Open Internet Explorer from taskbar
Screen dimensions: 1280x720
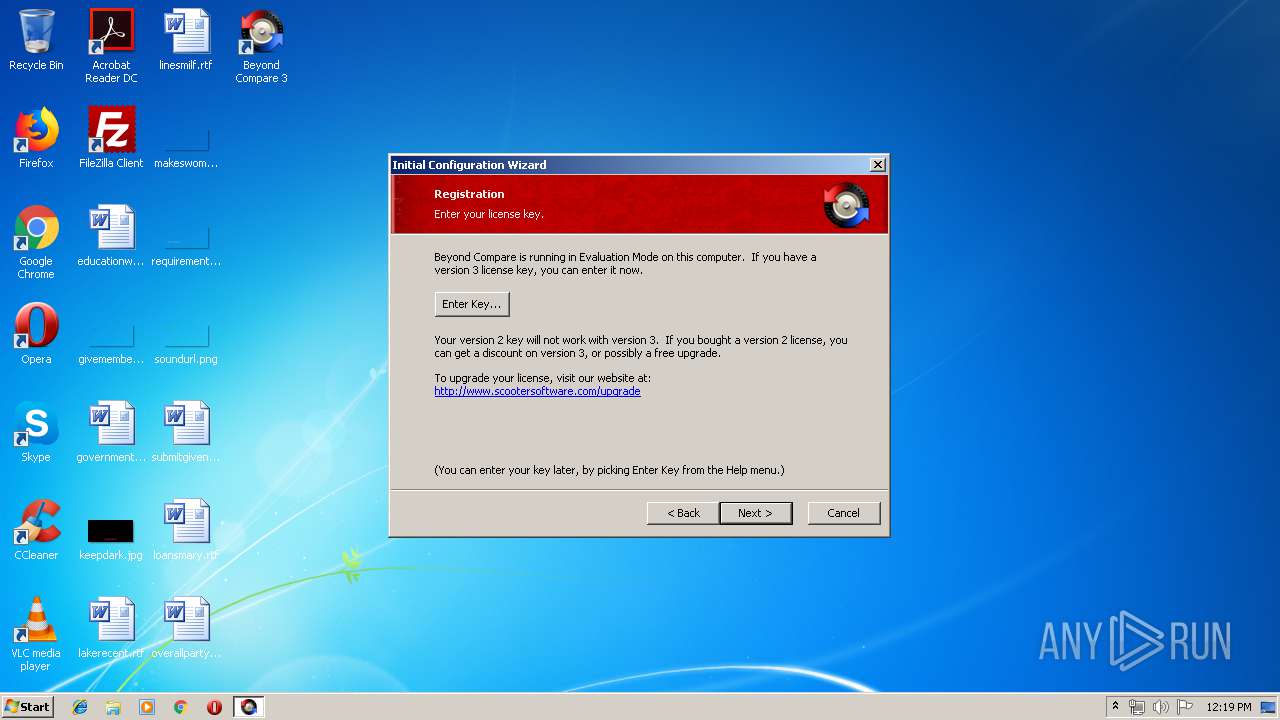(x=80, y=707)
